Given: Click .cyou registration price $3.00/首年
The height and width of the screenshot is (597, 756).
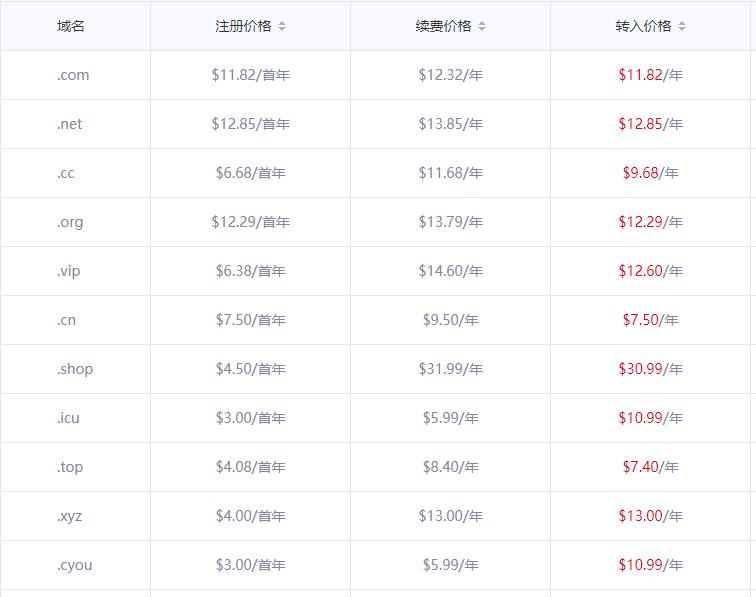Looking at the screenshot, I should [x=251, y=565].
